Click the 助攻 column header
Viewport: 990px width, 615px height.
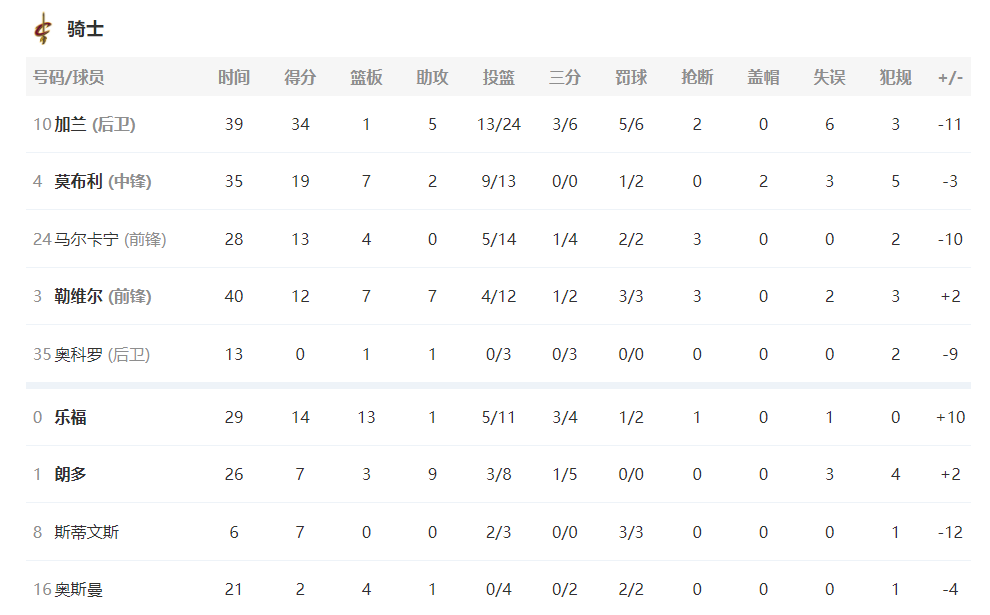tap(432, 77)
